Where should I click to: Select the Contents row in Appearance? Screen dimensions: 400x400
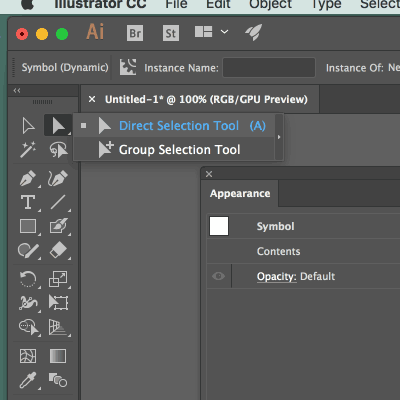click(x=303, y=251)
